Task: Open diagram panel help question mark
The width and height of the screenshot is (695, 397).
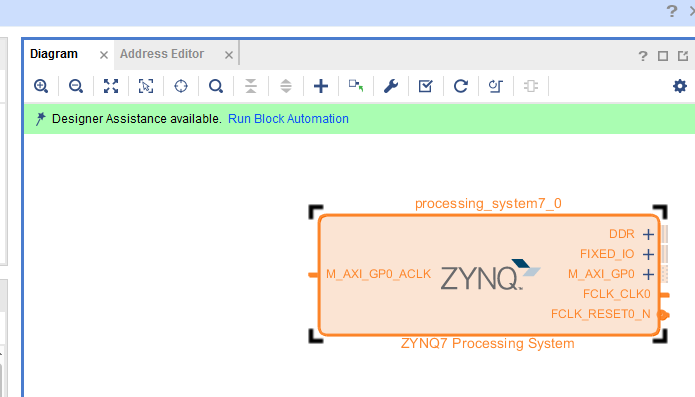Action: coord(643,56)
